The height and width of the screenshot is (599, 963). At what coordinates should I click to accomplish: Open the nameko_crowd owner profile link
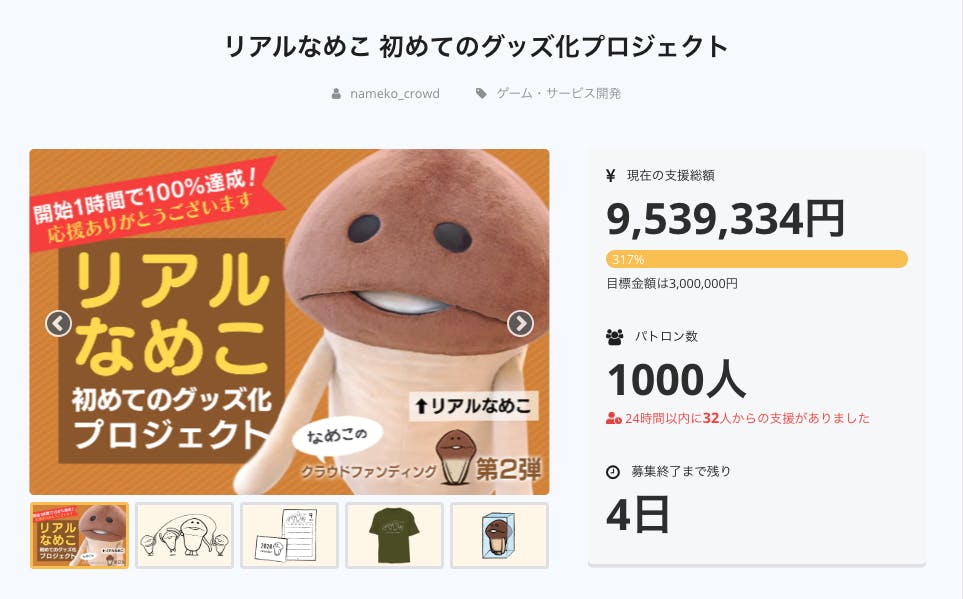tap(395, 93)
